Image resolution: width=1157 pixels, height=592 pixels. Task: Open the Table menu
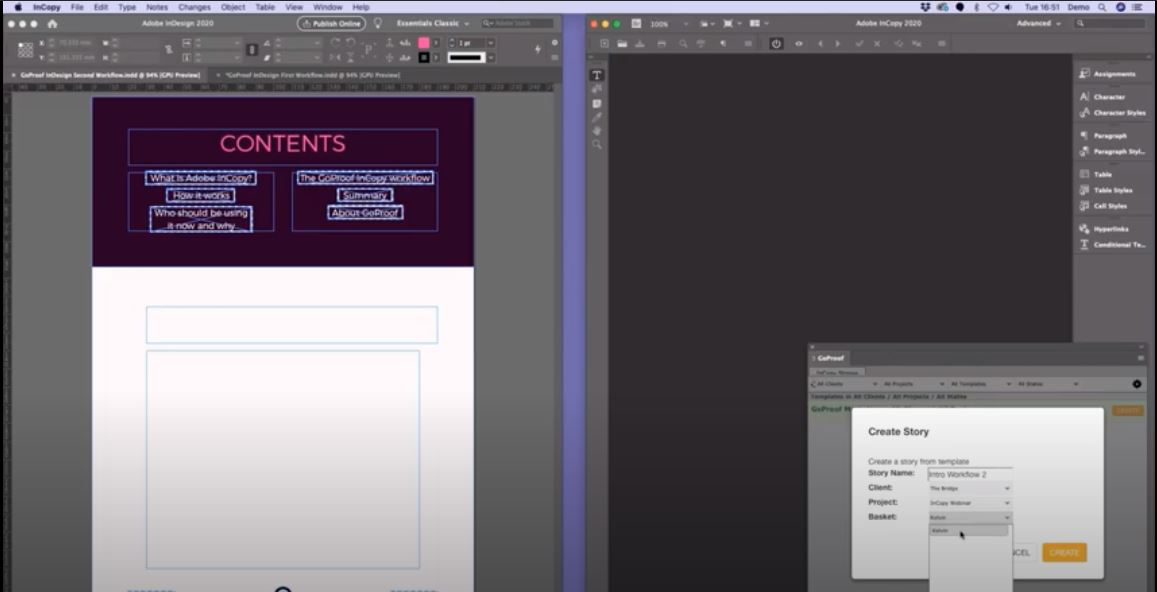[x=265, y=7]
